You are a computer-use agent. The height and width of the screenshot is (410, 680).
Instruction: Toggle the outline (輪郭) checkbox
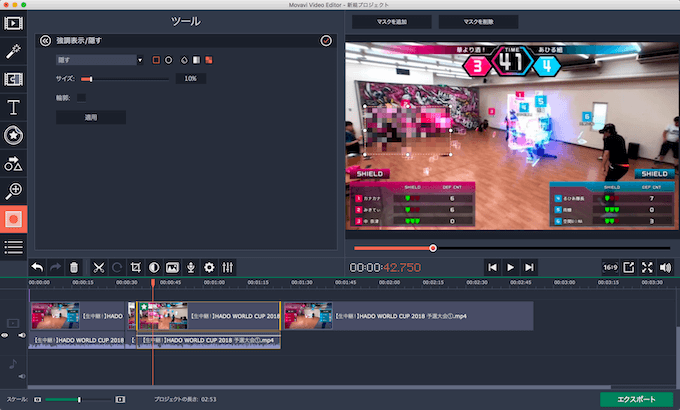point(81,98)
